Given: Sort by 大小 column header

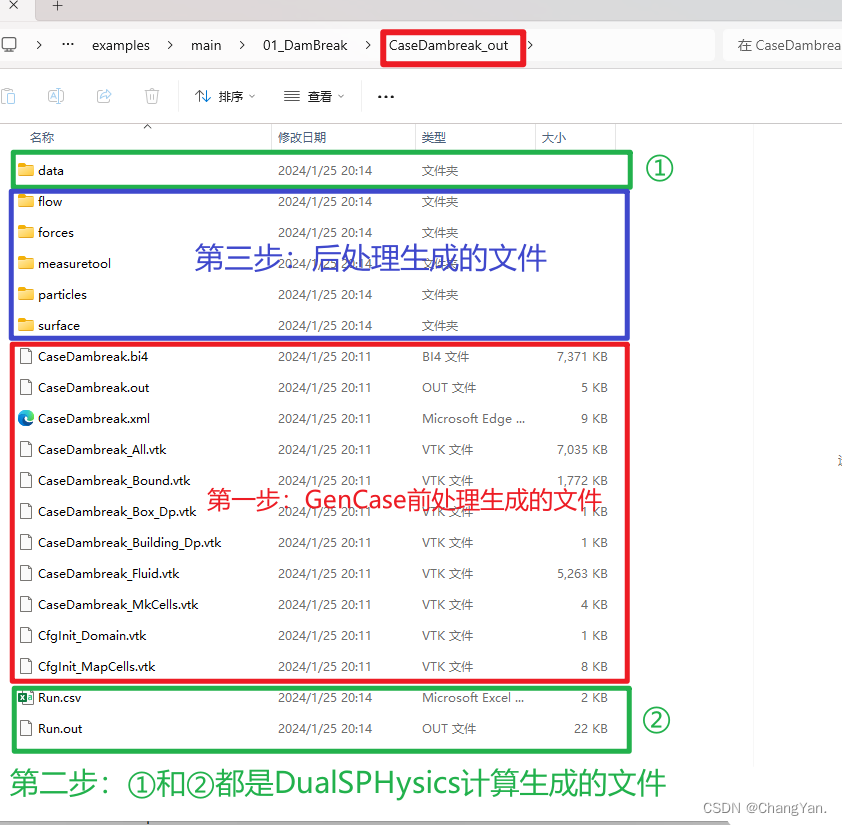Looking at the screenshot, I should coord(554,138).
